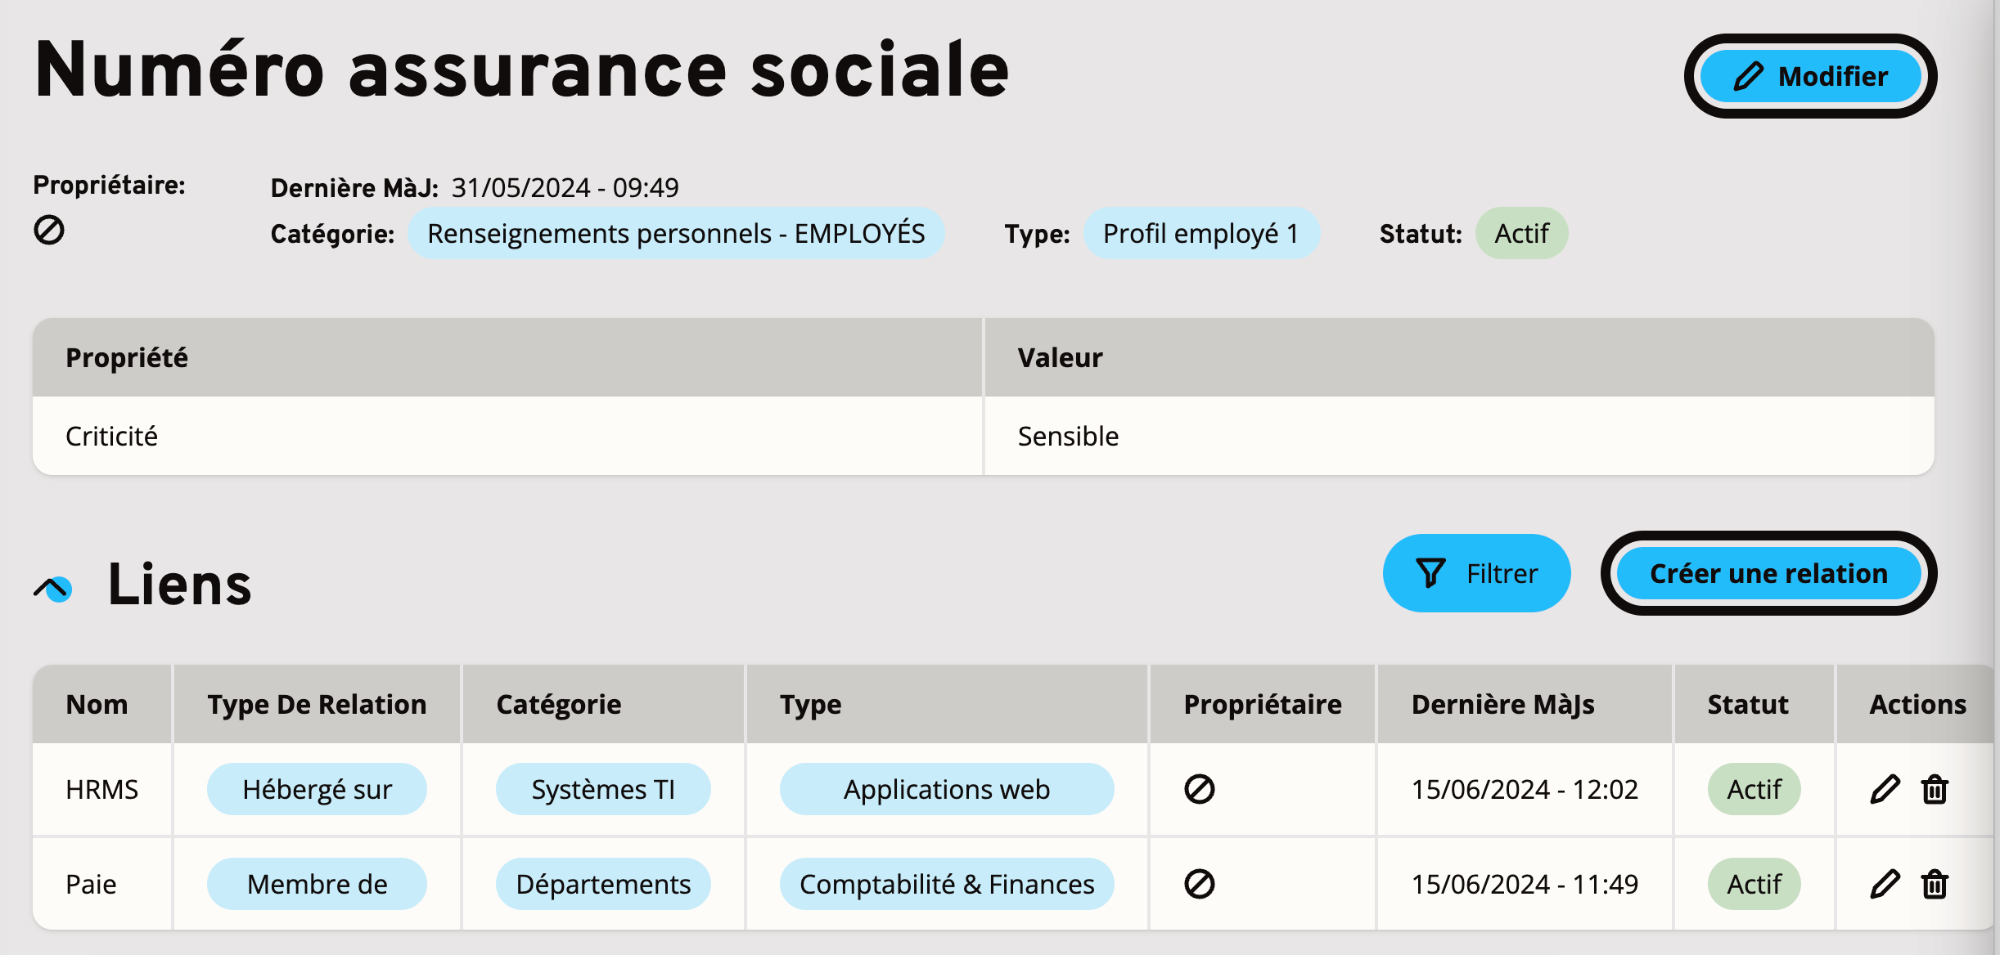Viewport: 2000px width, 955px height.
Task: Click Créer une relation button
Action: point(1768,573)
